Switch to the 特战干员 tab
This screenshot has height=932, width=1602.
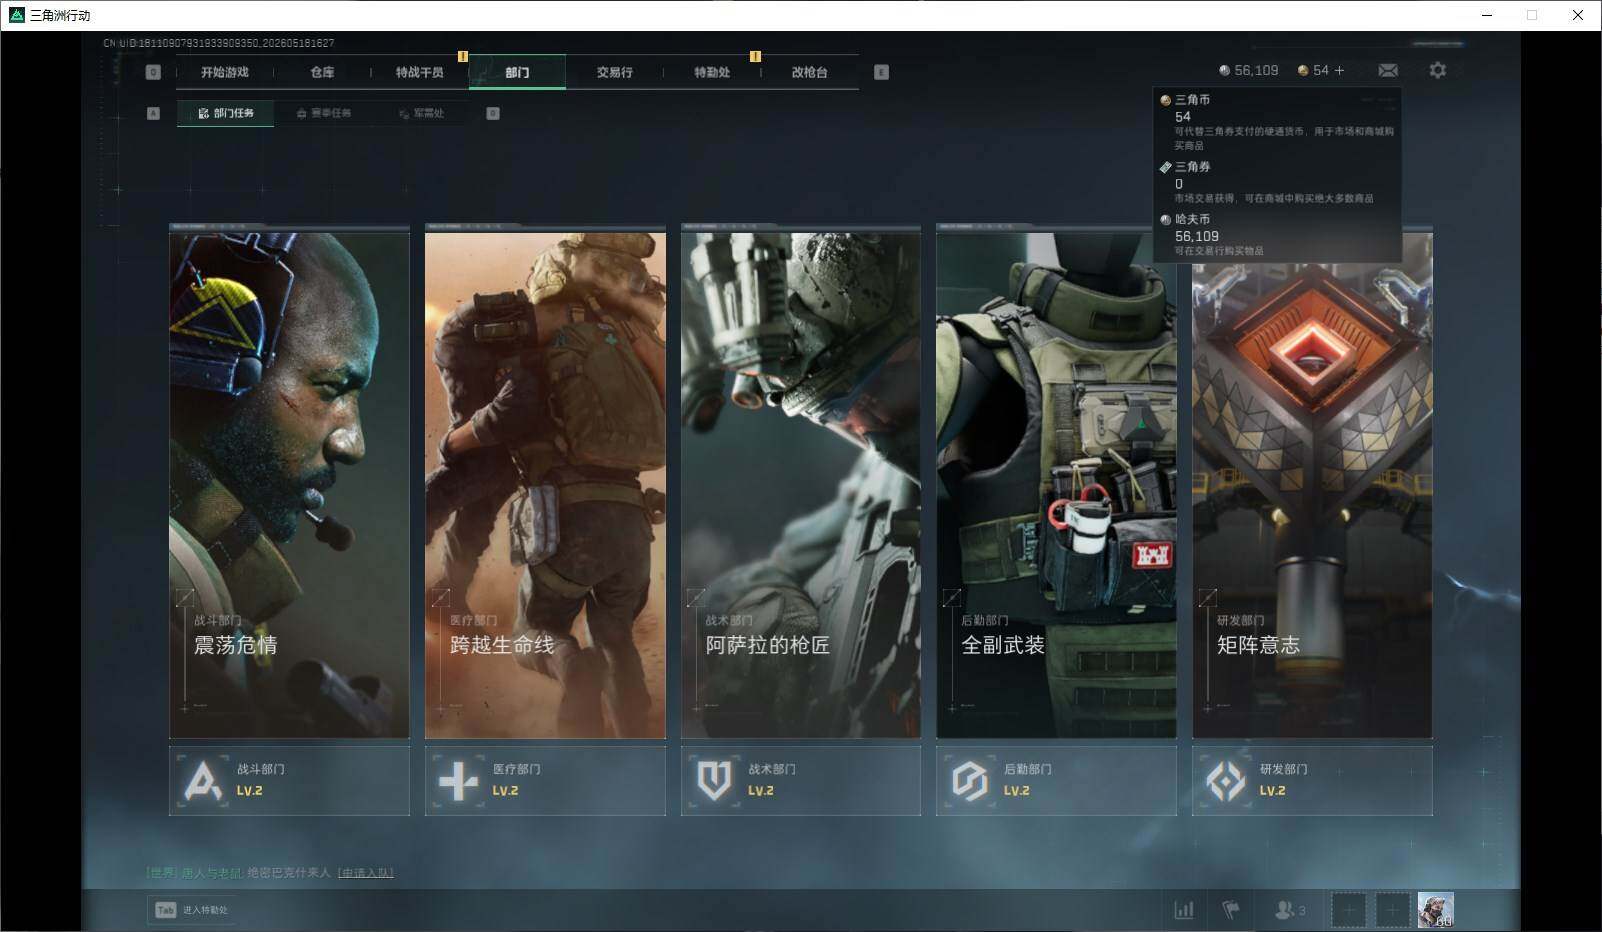[x=419, y=72]
